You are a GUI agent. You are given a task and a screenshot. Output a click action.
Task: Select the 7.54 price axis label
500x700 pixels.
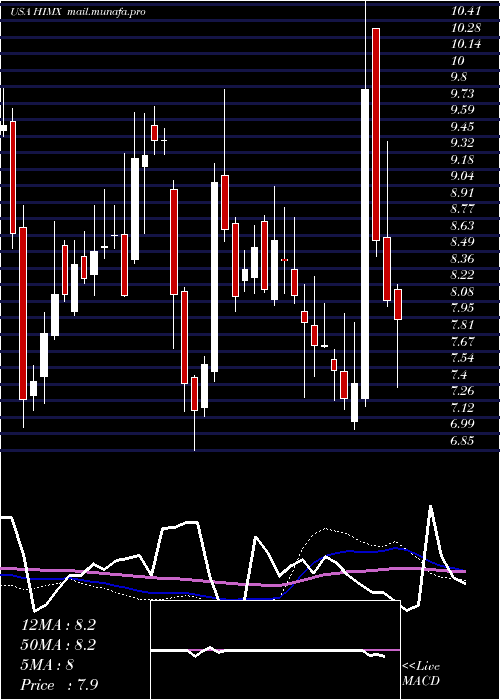(463, 358)
